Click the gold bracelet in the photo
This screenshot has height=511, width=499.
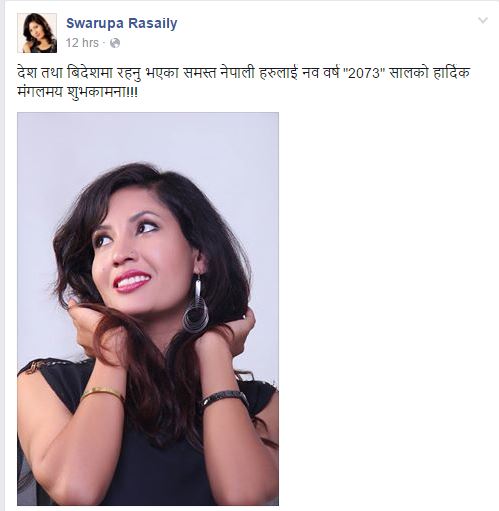(x=102, y=393)
